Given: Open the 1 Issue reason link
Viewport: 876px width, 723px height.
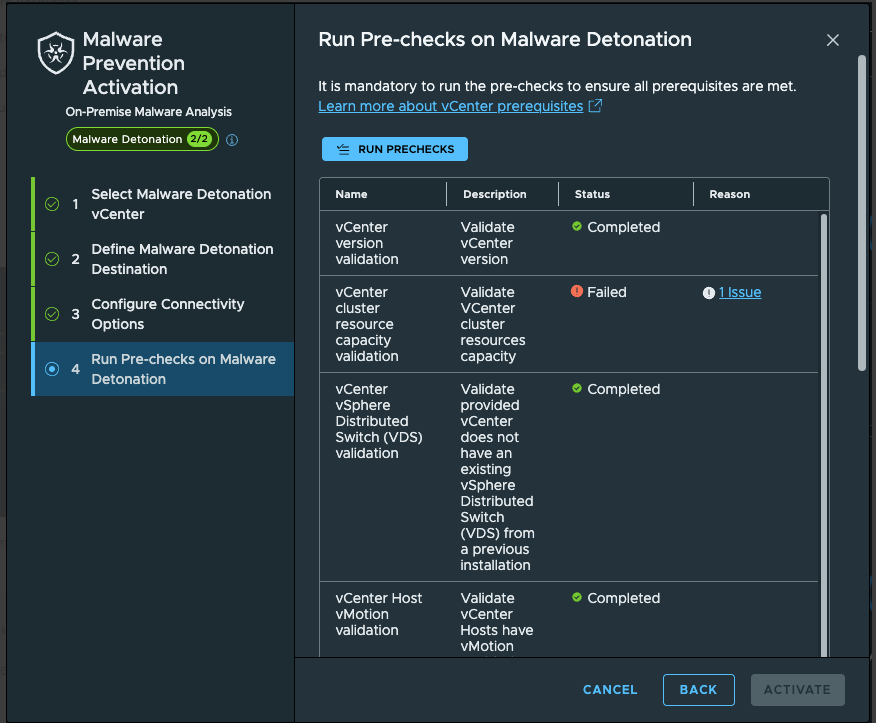Looking at the screenshot, I should (x=740, y=292).
